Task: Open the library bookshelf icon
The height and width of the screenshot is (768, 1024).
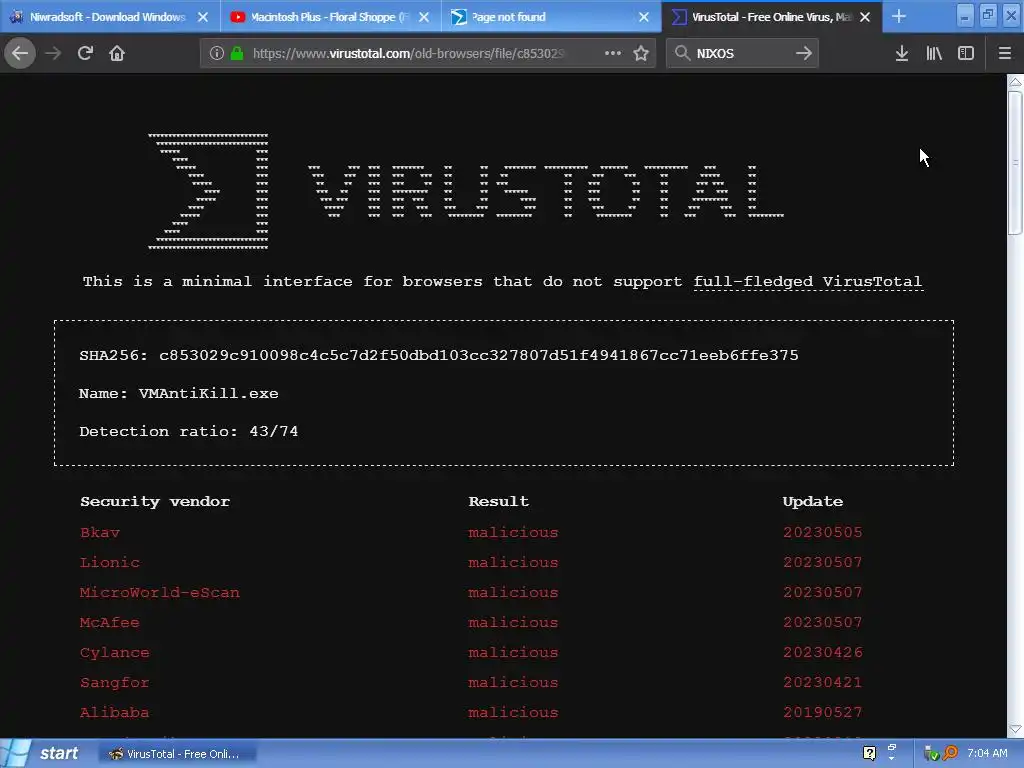Action: (934, 53)
